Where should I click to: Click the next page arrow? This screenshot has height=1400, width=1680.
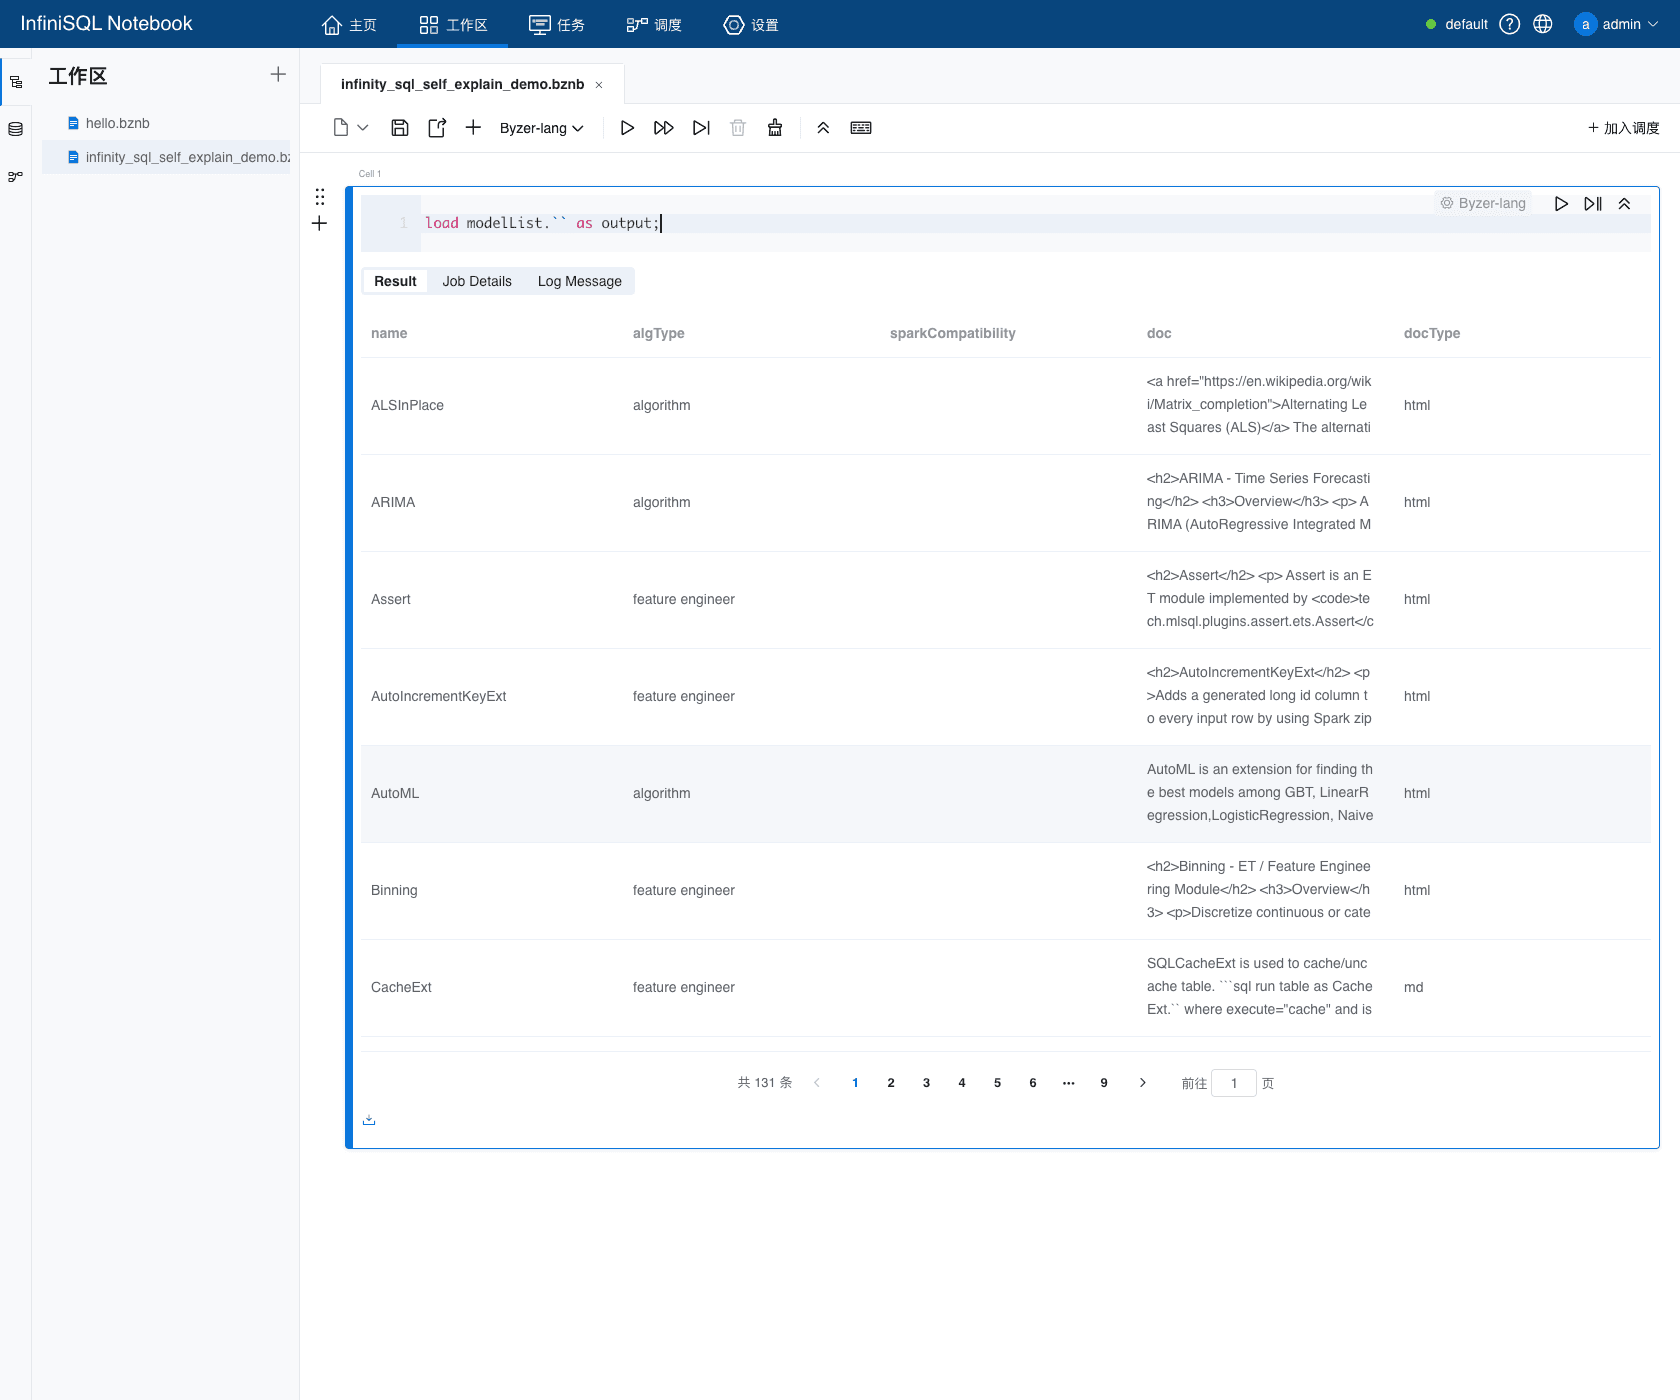(1143, 1083)
